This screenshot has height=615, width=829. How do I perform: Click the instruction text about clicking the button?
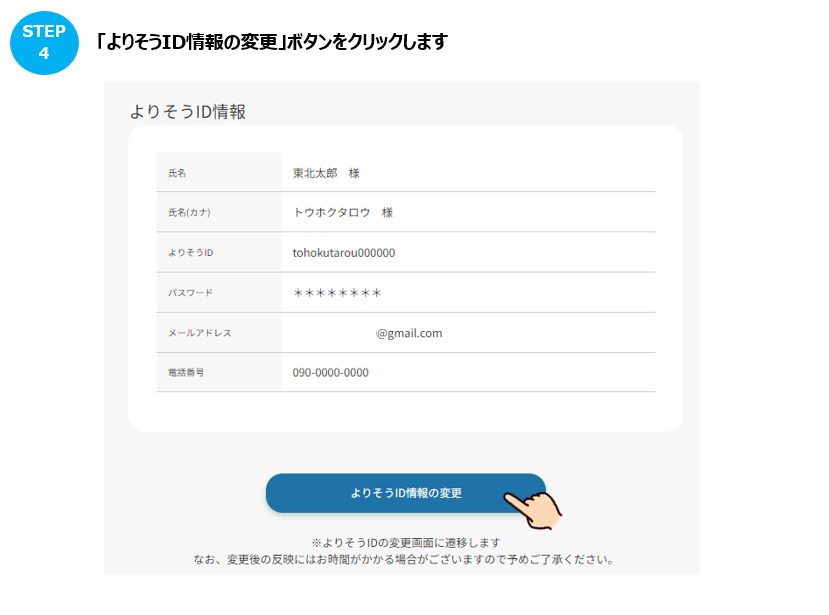[x=270, y=41]
